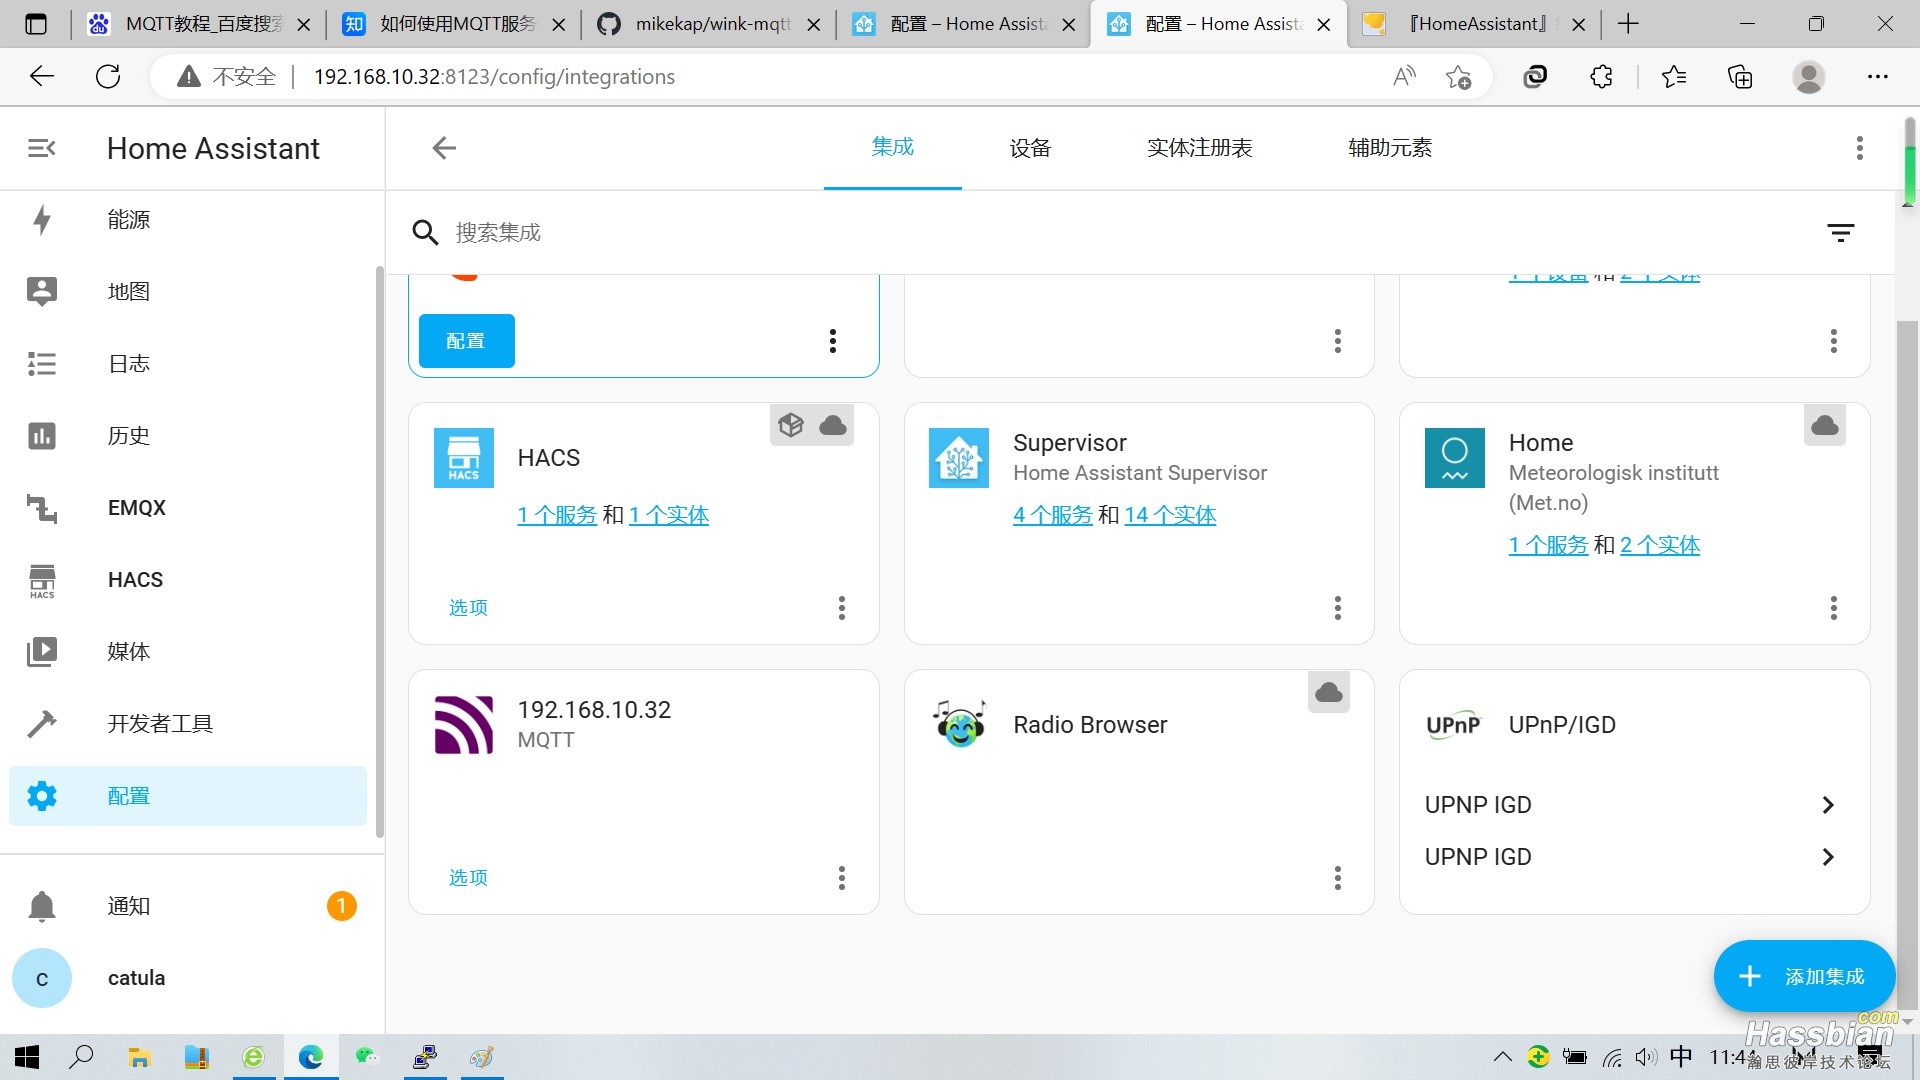The image size is (1920, 1080).
Task: Click HACS custom integration box icon
Action: click(x=791, y=425)
